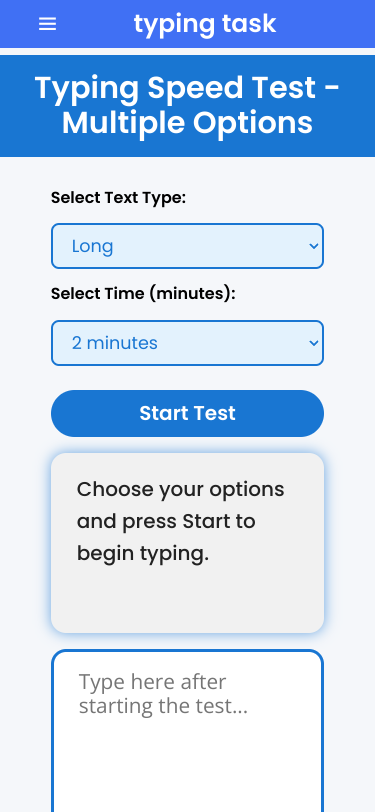
Task: Click the 'Select Text Type:' label
Action: (118, 198)
